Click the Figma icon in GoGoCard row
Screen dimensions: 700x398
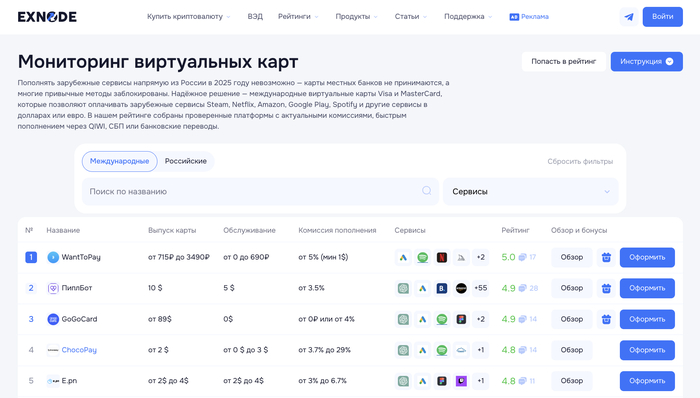(x=461, y=319)
